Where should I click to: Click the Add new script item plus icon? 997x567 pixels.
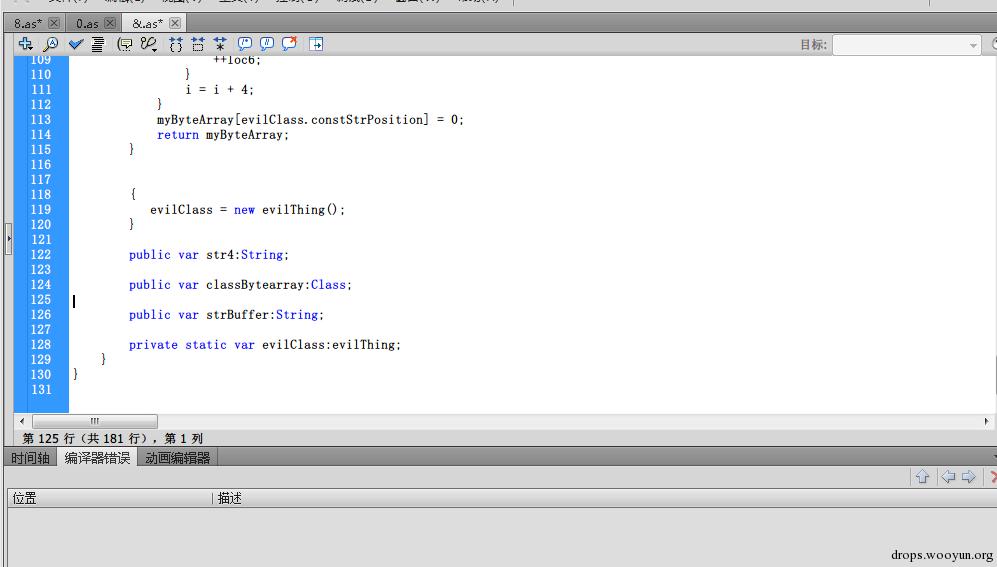[x=25, y=43]
